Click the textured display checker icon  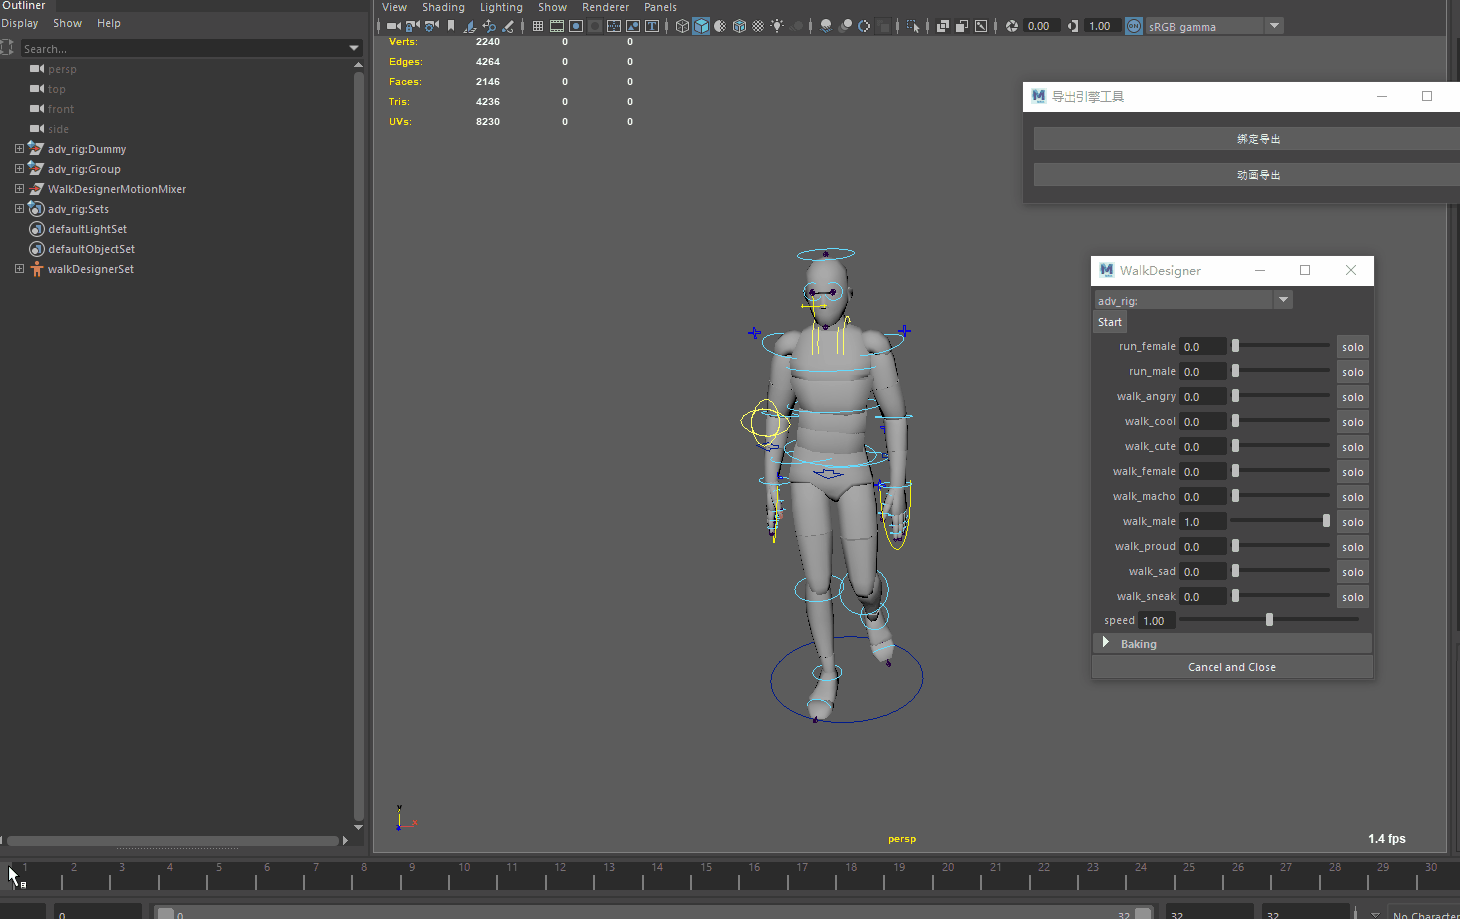pyautogui.click(x=758, y=26)
